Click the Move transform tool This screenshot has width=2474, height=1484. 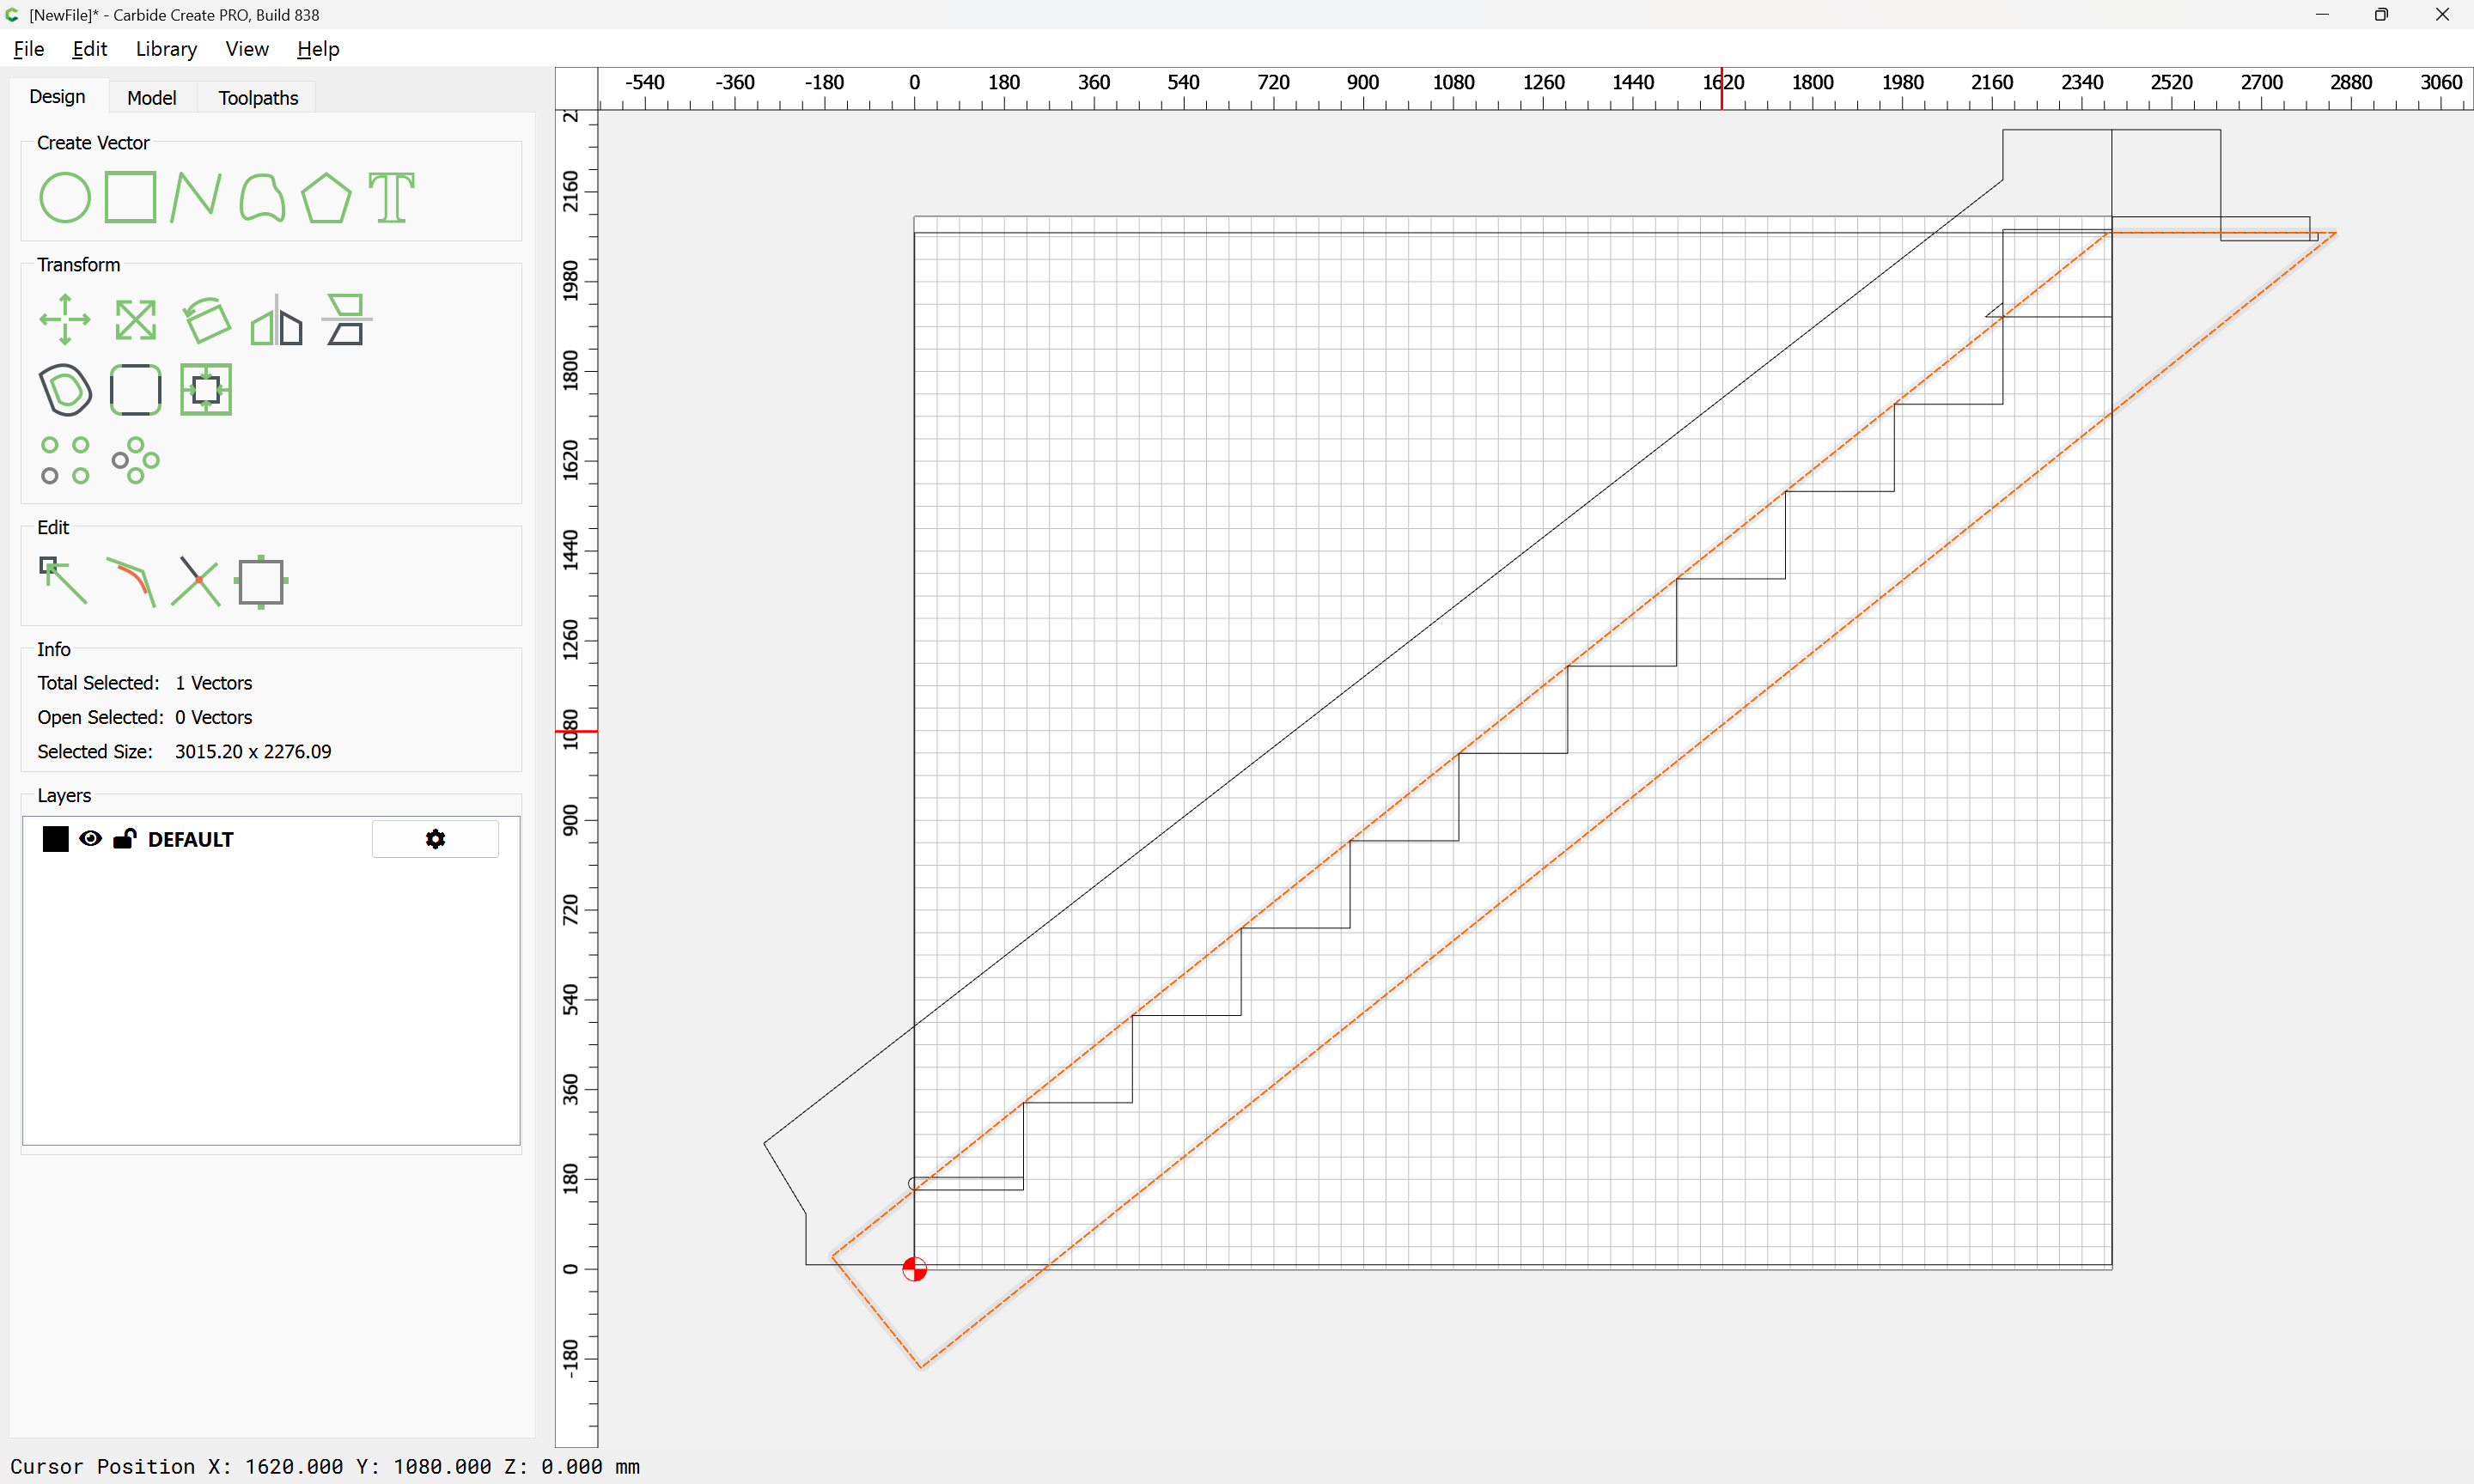[x=64, y=320]
